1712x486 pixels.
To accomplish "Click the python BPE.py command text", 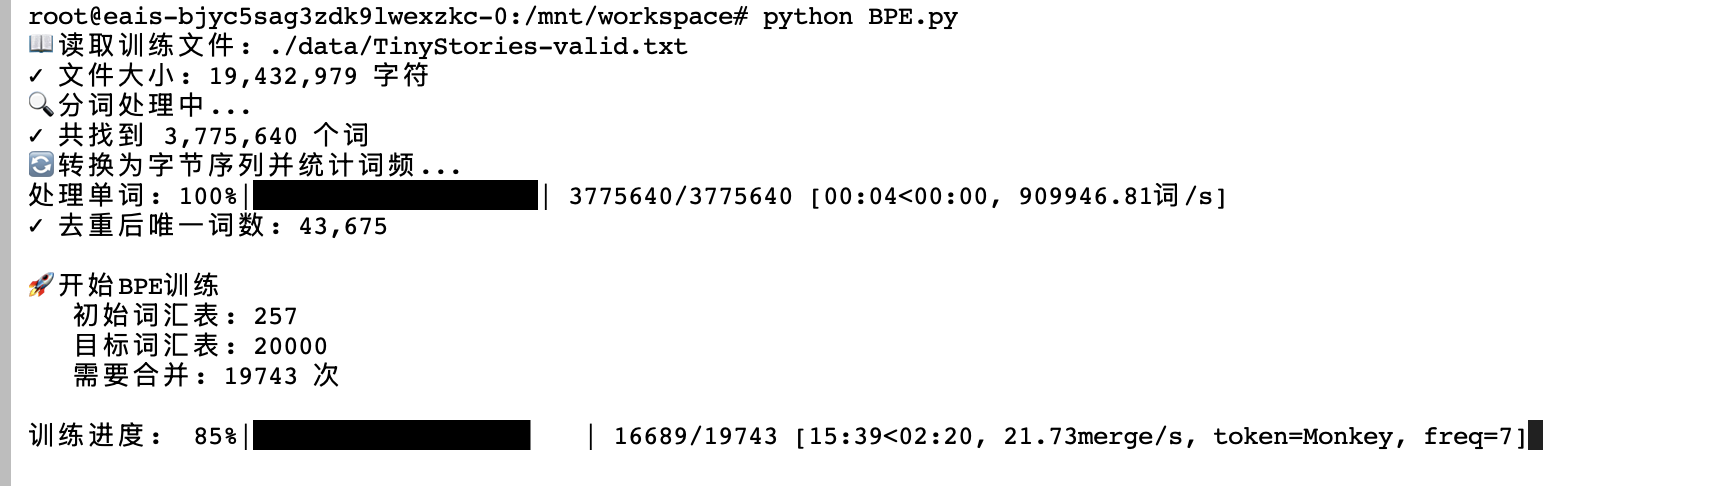I will click(859, 17).
